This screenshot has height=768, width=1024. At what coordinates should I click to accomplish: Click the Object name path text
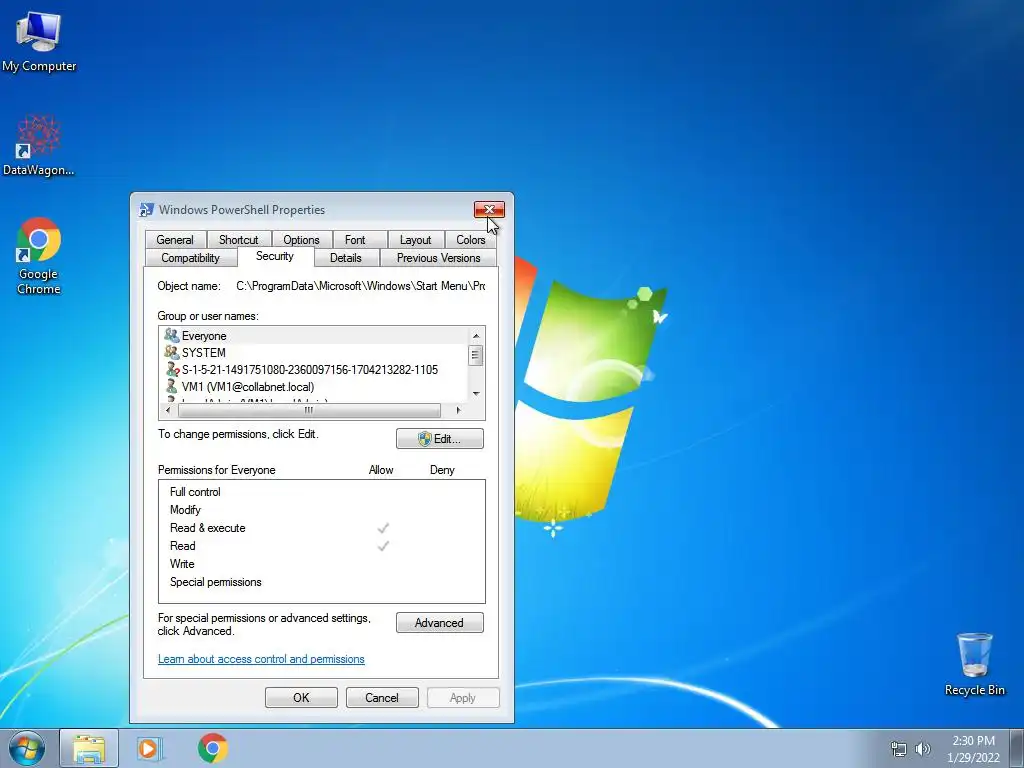tap(360, 286)
